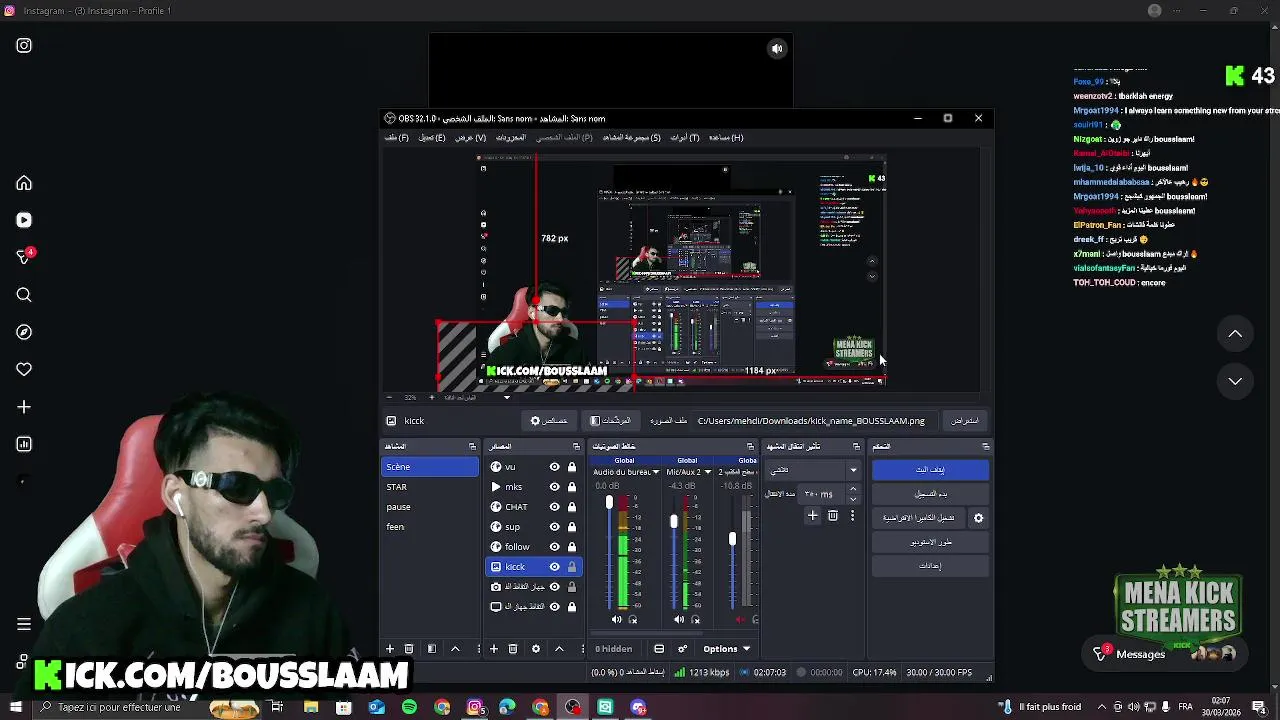The height and width of the screenshot is (720, 1280).
Task: Open Spotify from the Windows taskbar
Action: [x=409, y=708]
